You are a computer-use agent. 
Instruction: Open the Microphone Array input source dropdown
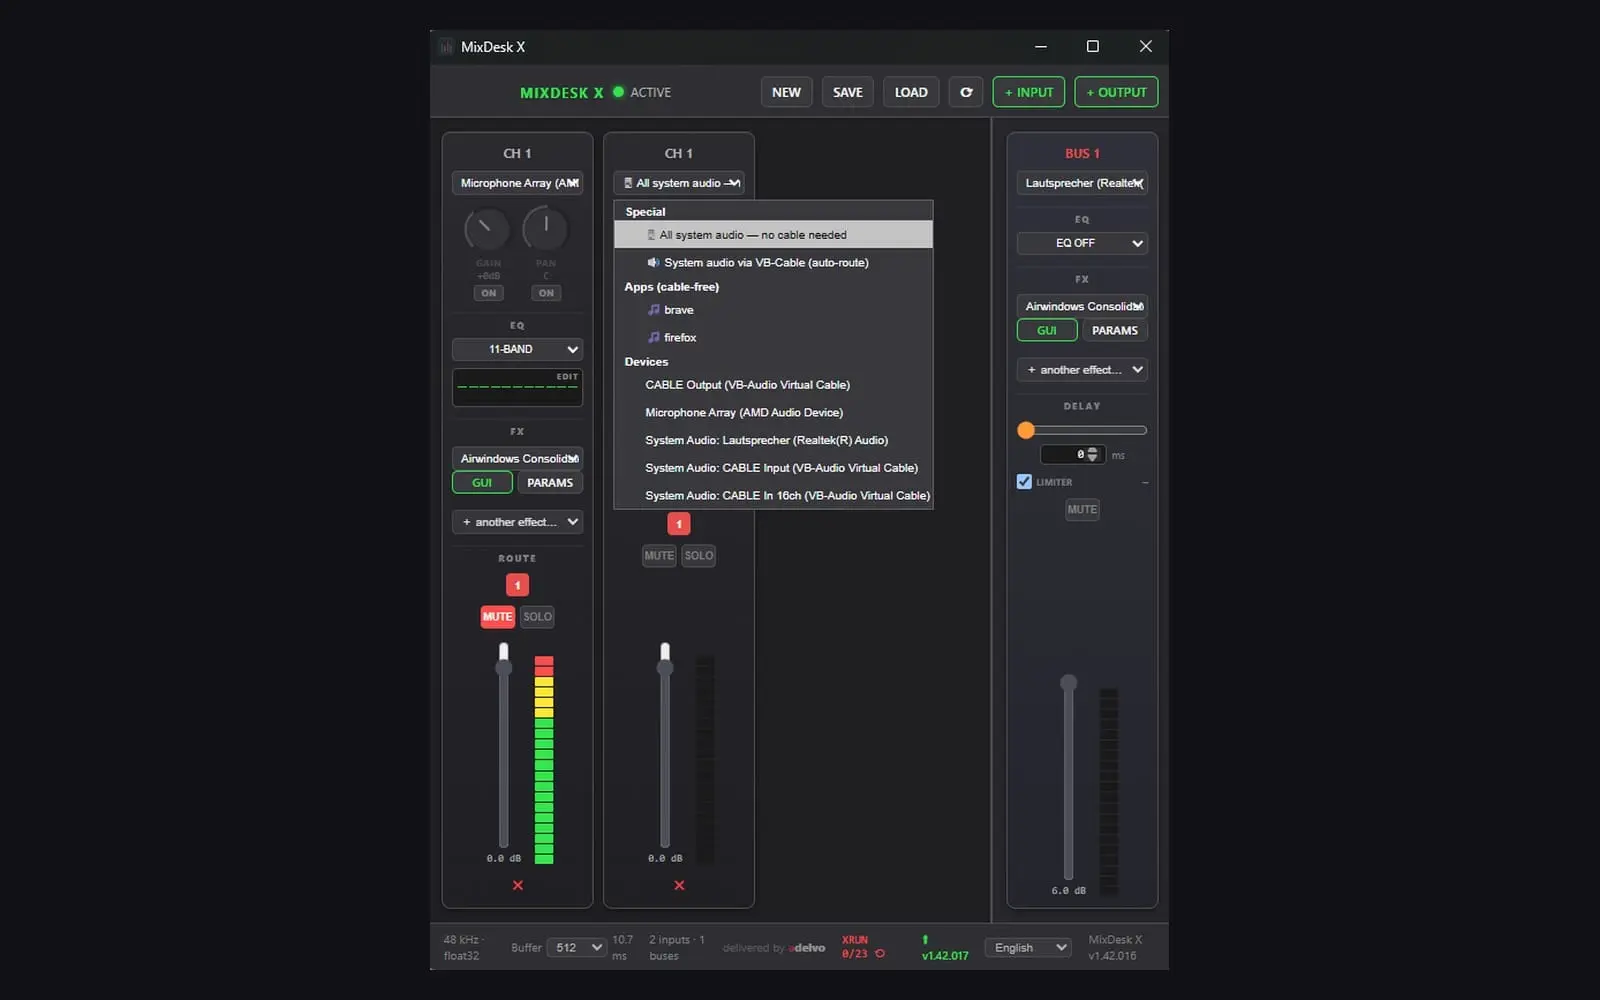pos(517,183)
